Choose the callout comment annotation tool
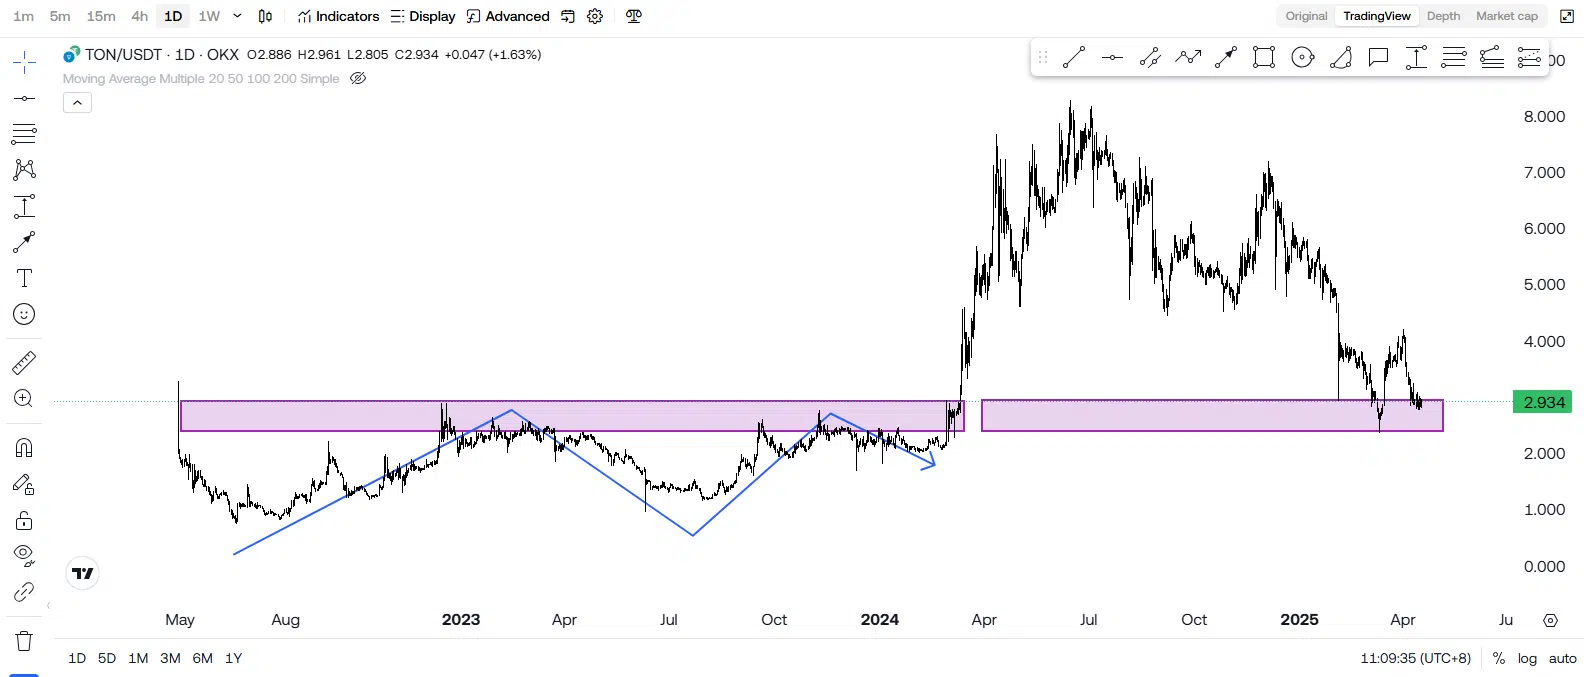The image size is (1584, 677). [1378, 58]
